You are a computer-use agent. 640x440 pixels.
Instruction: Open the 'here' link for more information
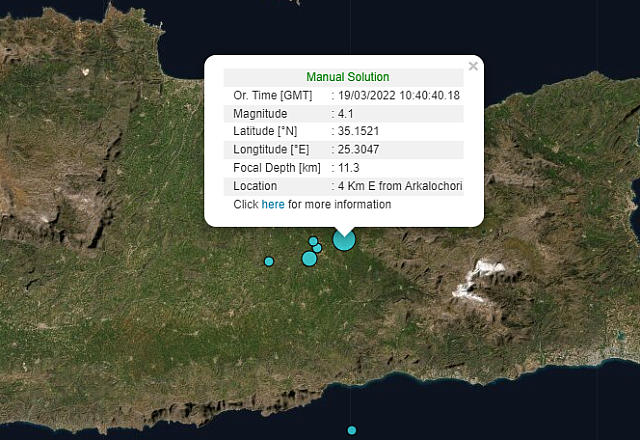(x=273, y=204)
